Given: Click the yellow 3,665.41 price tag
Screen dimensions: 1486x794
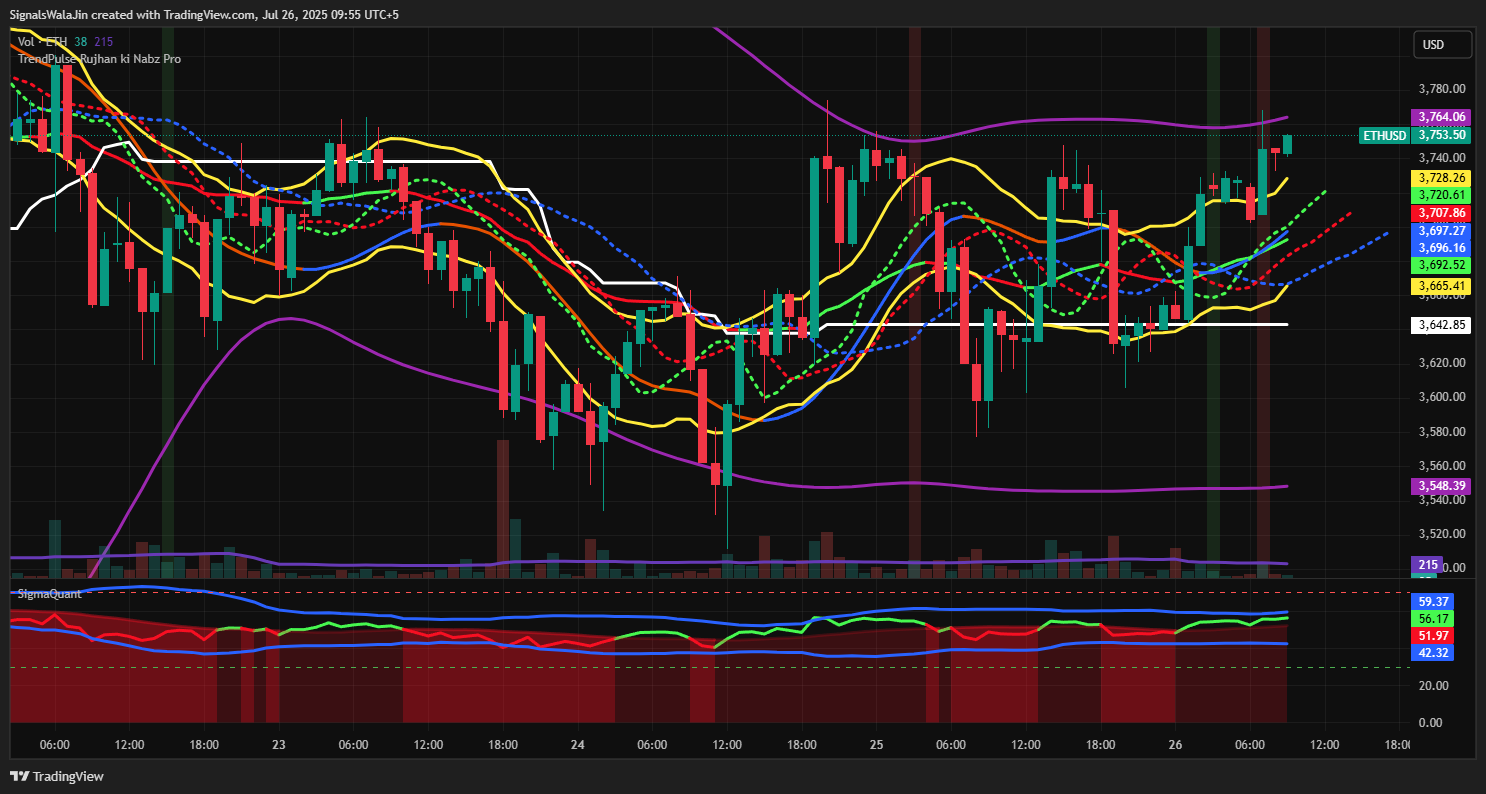Looking at the screenshot, I should (1441, 286).
